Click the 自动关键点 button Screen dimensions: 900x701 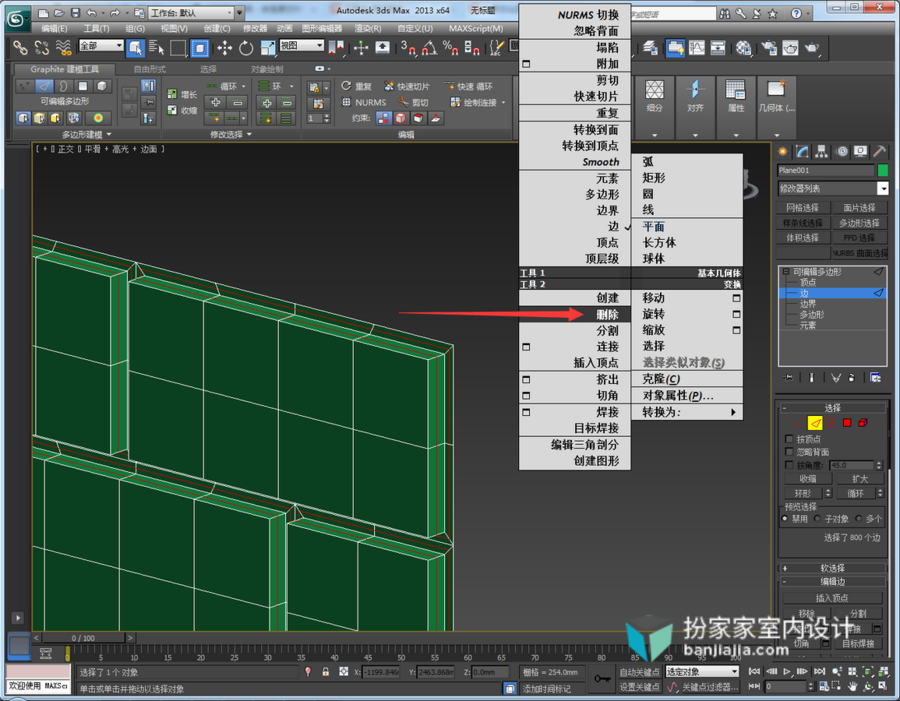639,672
